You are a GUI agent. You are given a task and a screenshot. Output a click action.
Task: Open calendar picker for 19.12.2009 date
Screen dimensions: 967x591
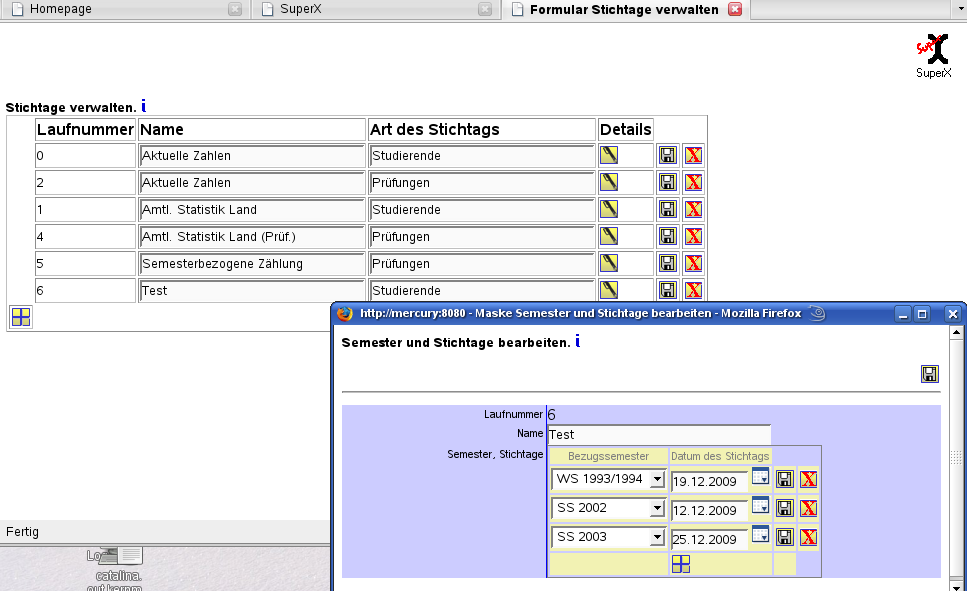(760, 477)
